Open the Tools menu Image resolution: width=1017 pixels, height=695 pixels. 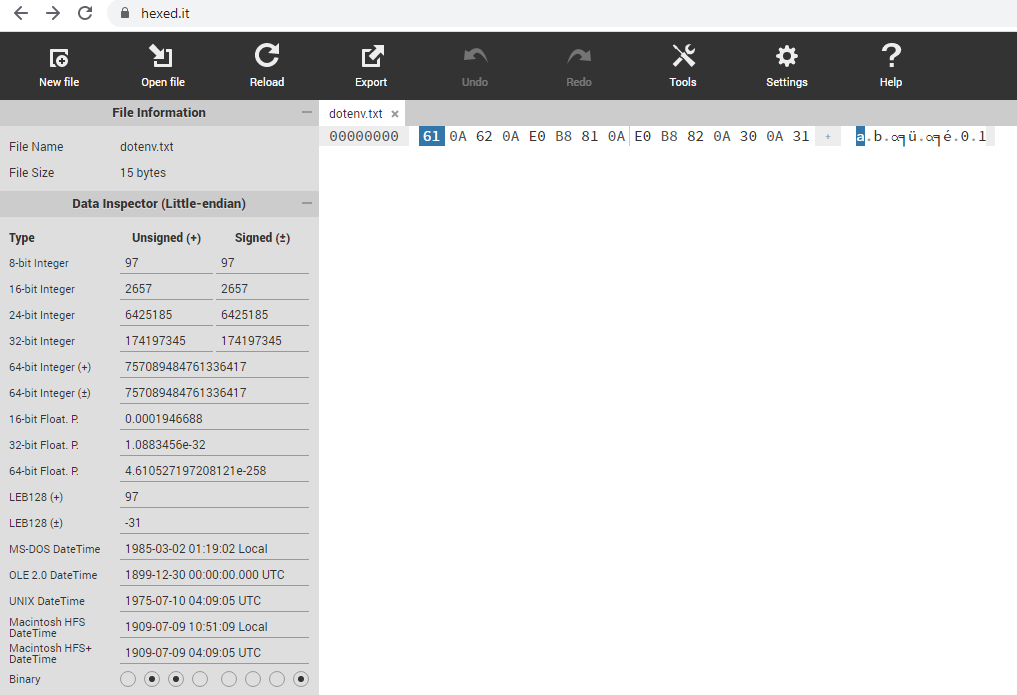(683, 58)
